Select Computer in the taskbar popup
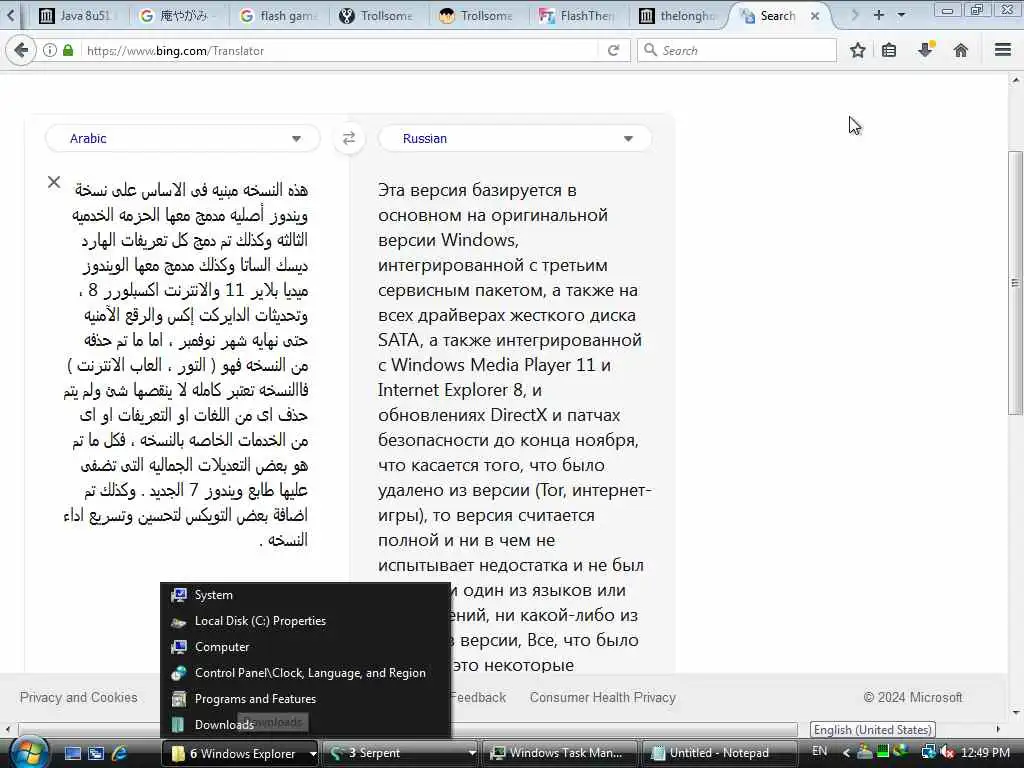This screenshot has height=768, width=1024. 306,647
